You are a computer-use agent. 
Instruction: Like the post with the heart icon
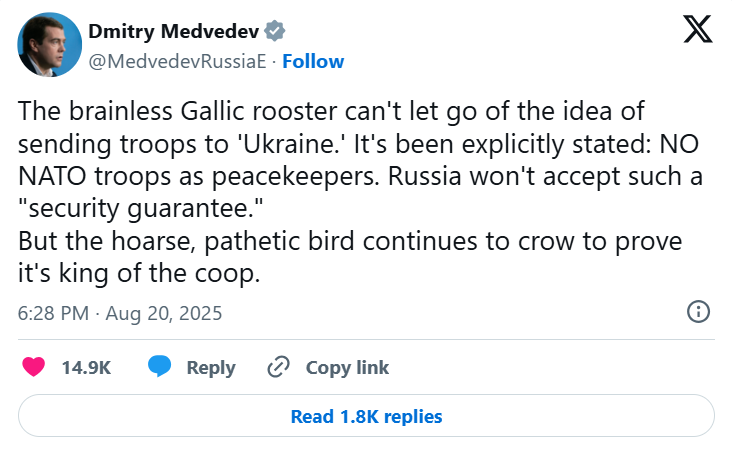33,367
